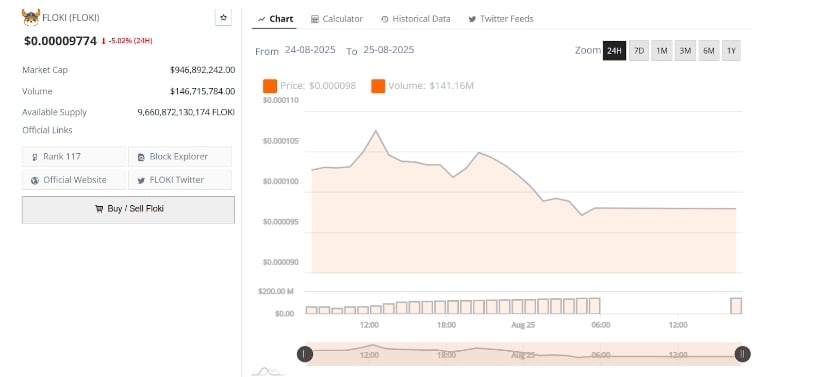This screenshot has height=377, width=825.
Task: Open the From date field 24-08-2025
Action: click(x=310, y=50)
